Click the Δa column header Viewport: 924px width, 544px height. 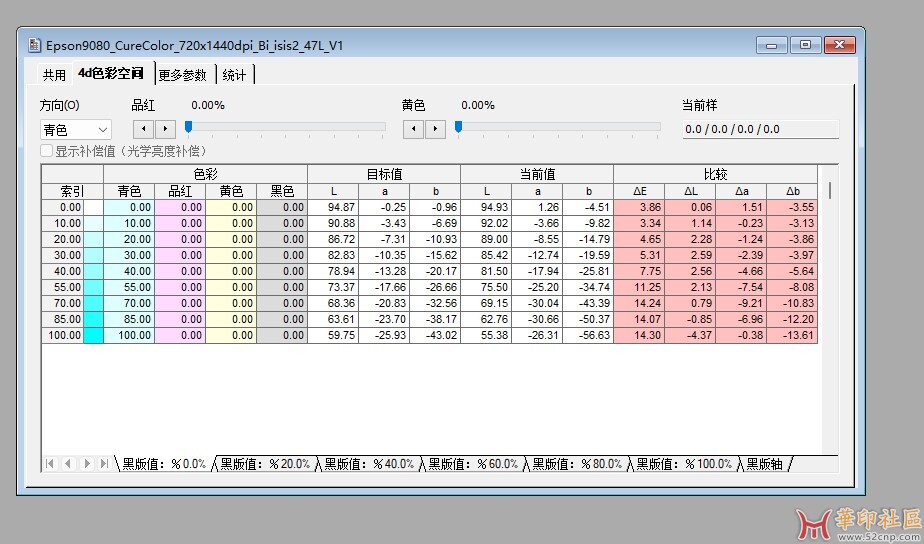741,192
